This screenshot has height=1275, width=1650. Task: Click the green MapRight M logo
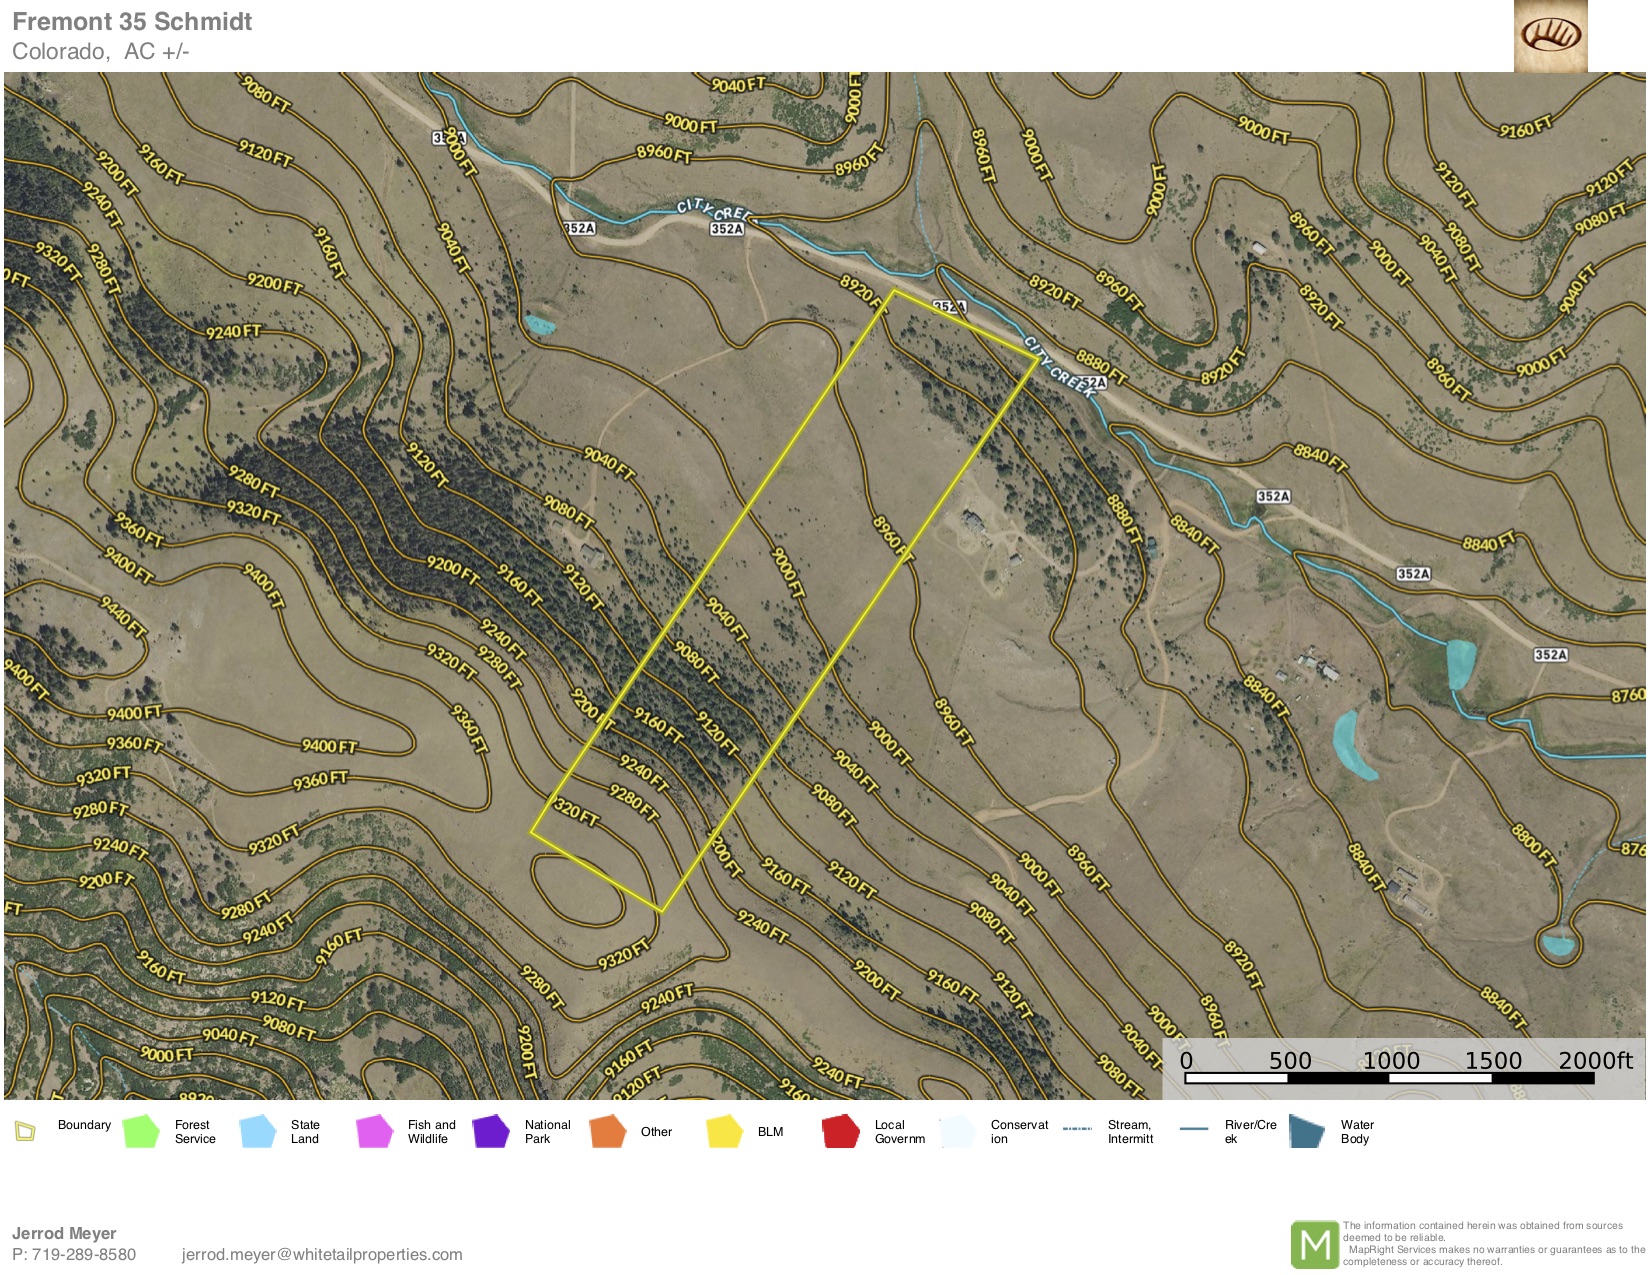(x=1314, y=1245)
